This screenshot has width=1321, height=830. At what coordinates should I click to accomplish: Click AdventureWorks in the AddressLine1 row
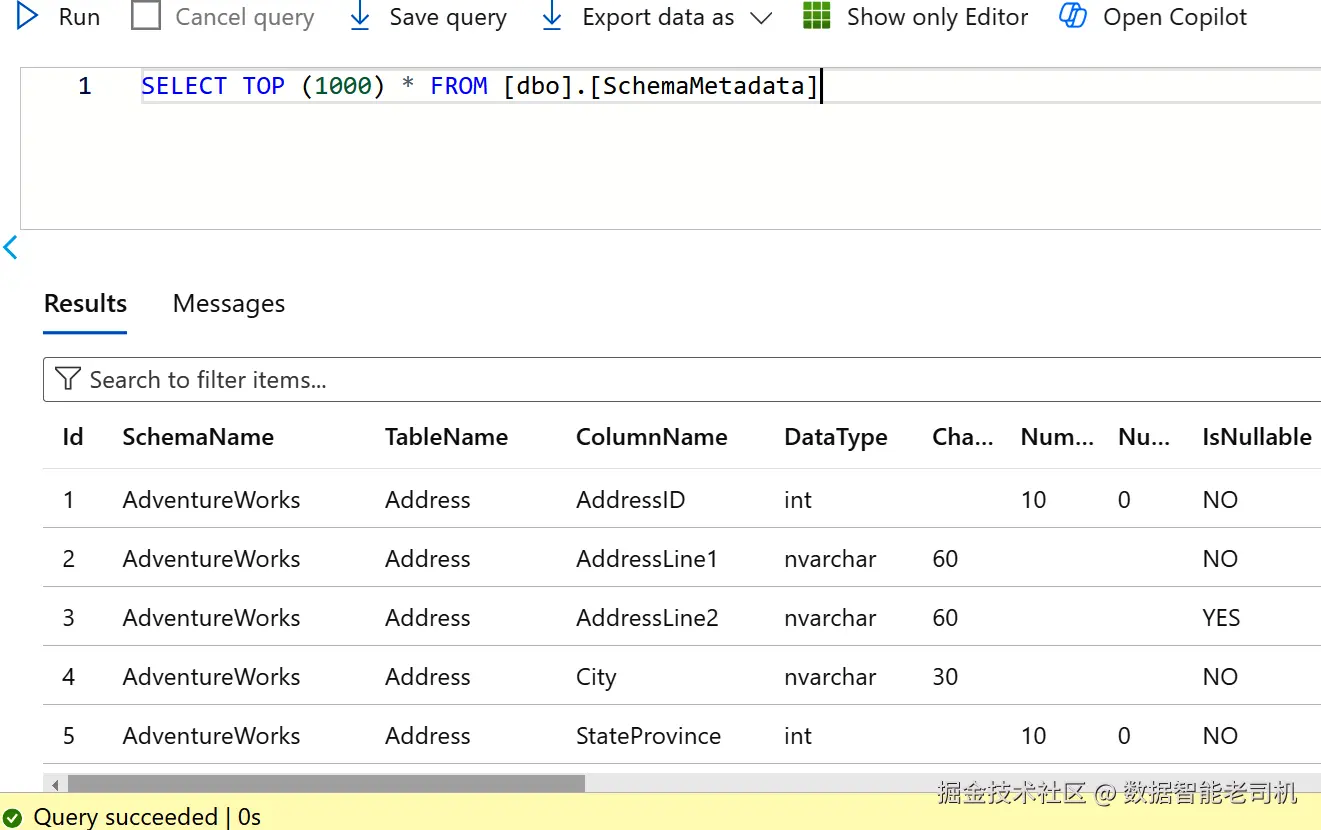pos(211,558)
